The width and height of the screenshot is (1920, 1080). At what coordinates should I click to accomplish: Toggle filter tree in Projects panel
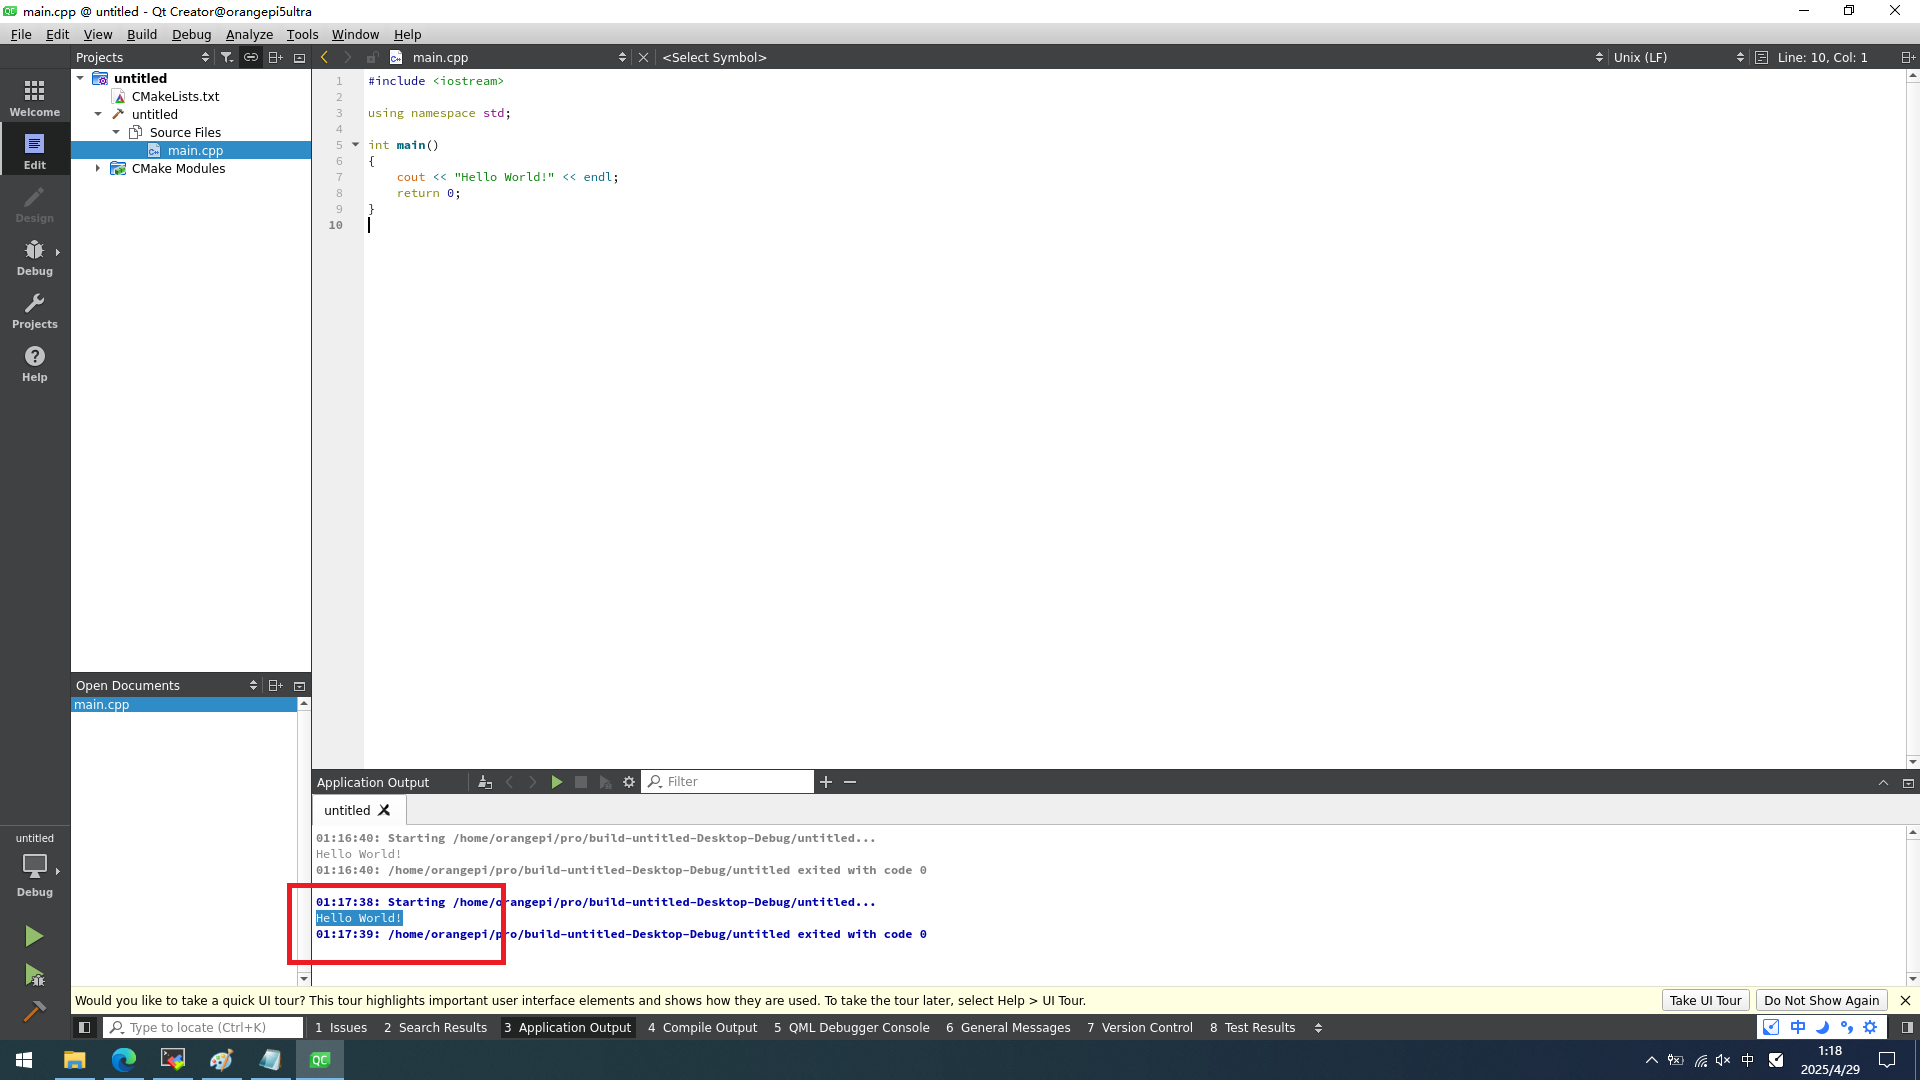(x=227, y=57)
